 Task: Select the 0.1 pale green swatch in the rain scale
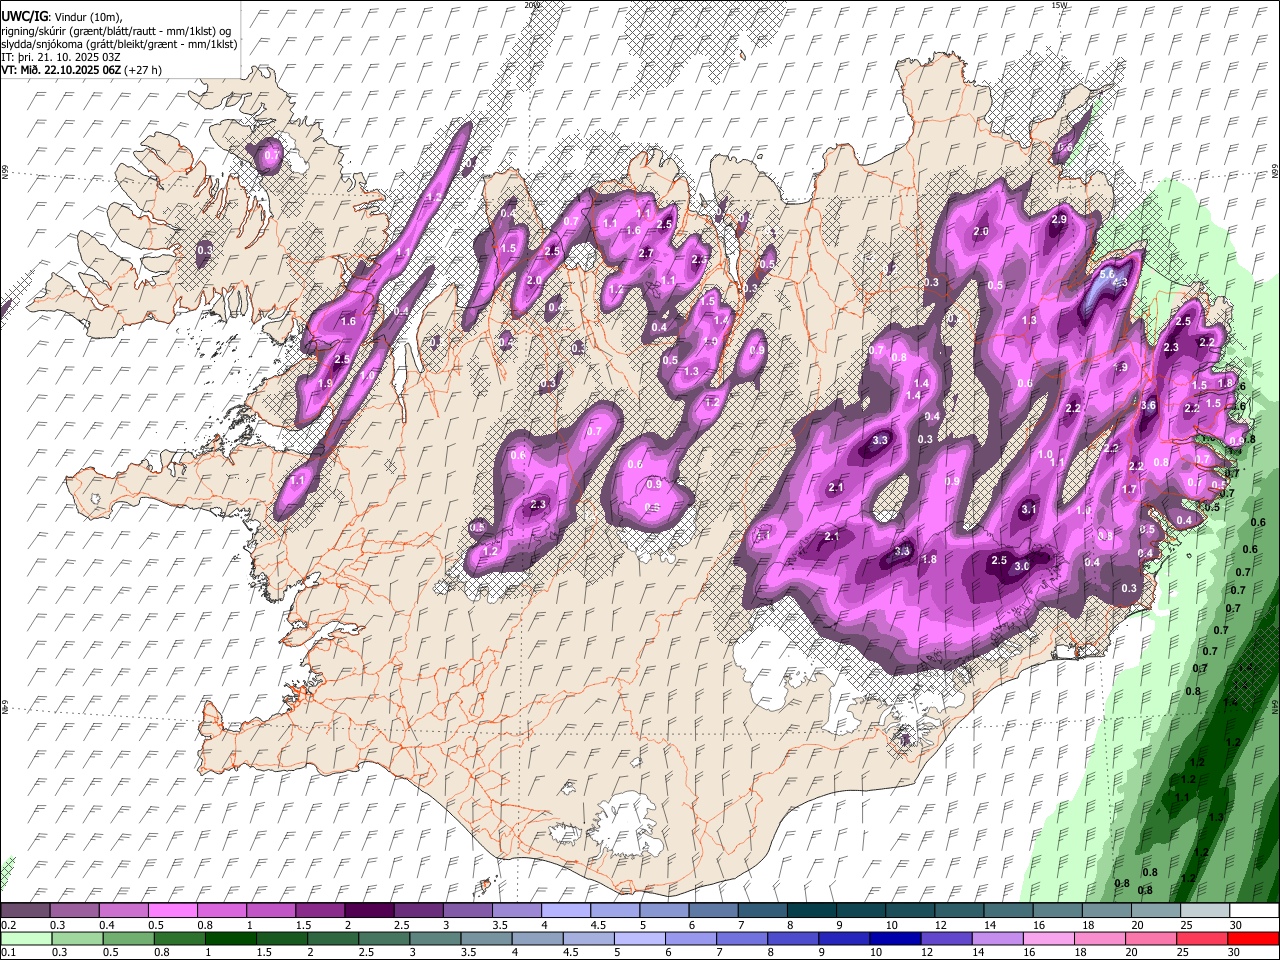click(26, 939)
